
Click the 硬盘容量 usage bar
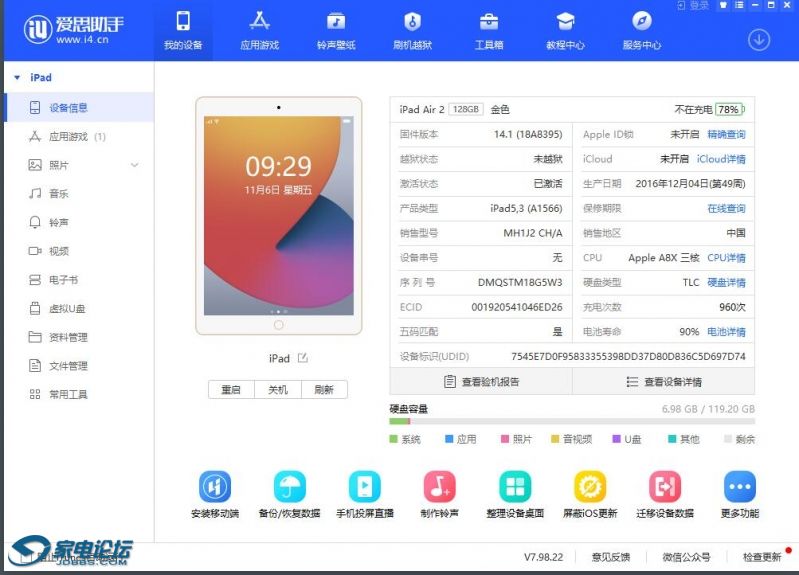[572, 422]
